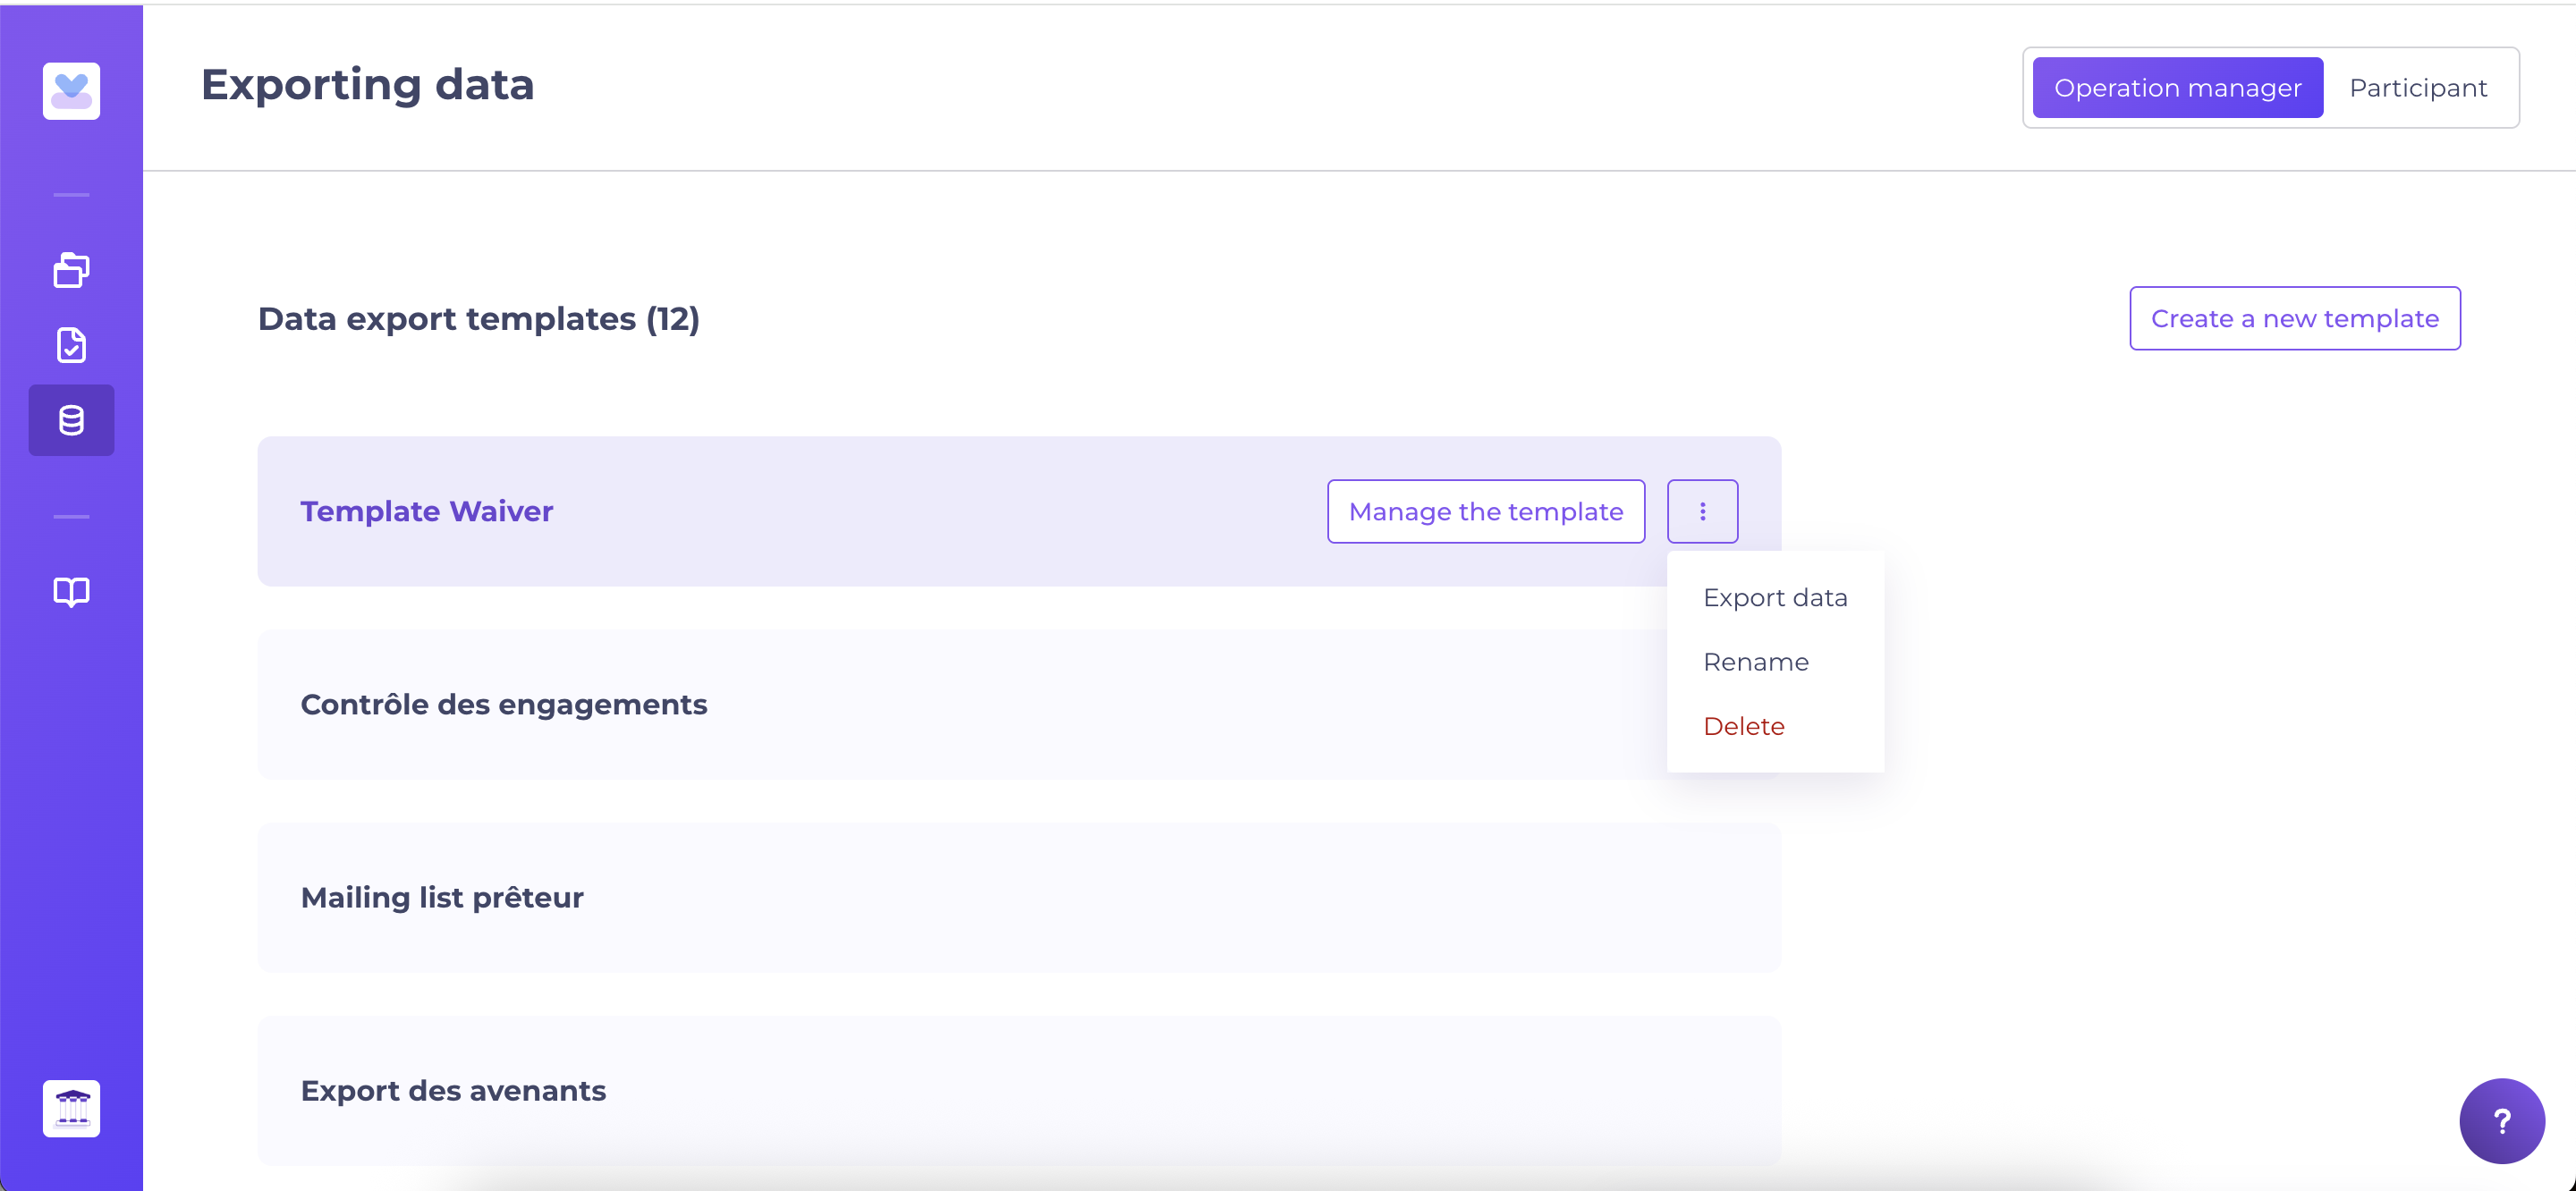
Task: Open the document checkmark sidebar icon
Action: [71, 345]
